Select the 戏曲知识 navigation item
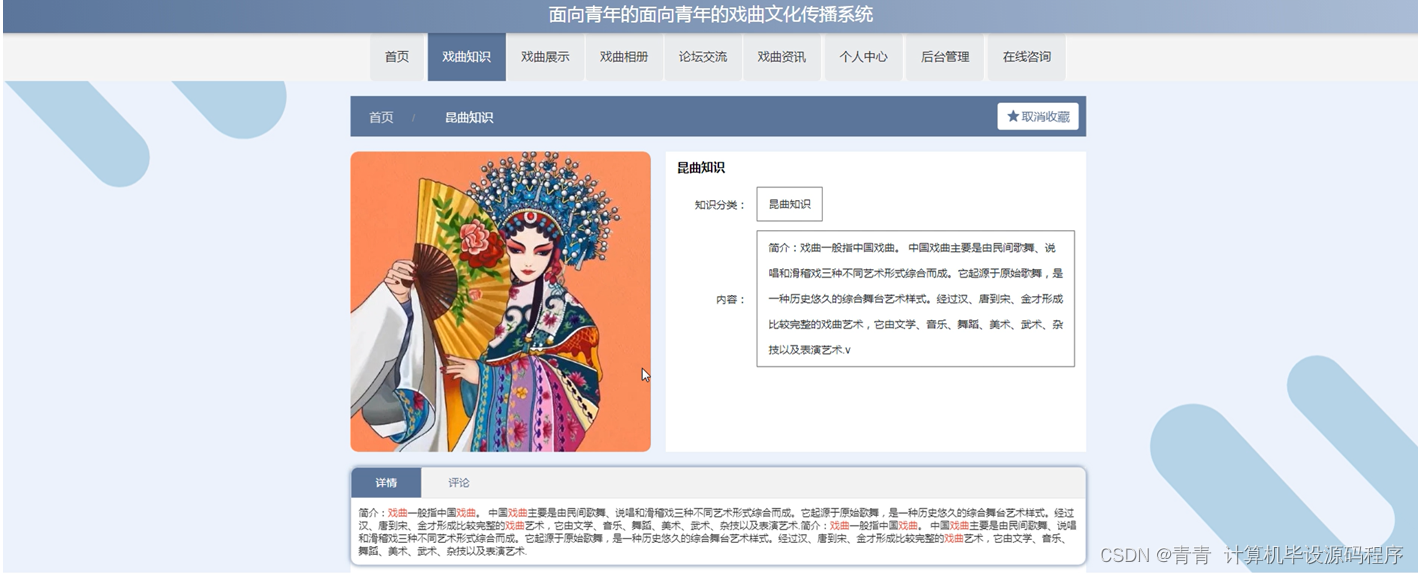This screenshot has height=574, width=1419. [x=466, y=57]
